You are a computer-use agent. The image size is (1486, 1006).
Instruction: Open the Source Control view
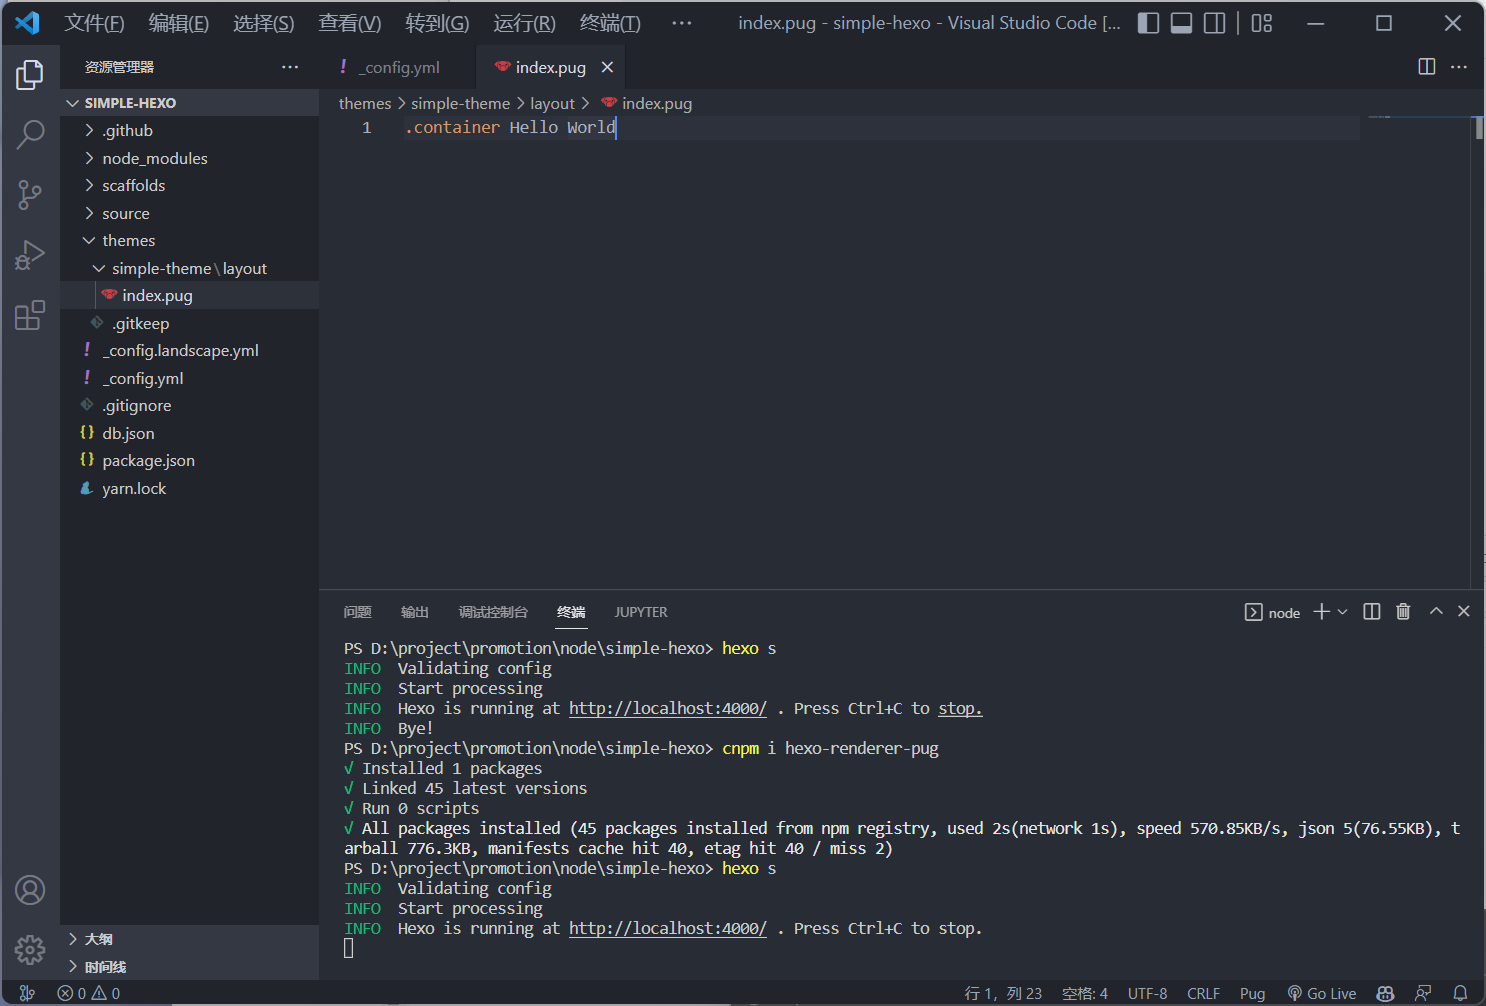click(30, 195)
